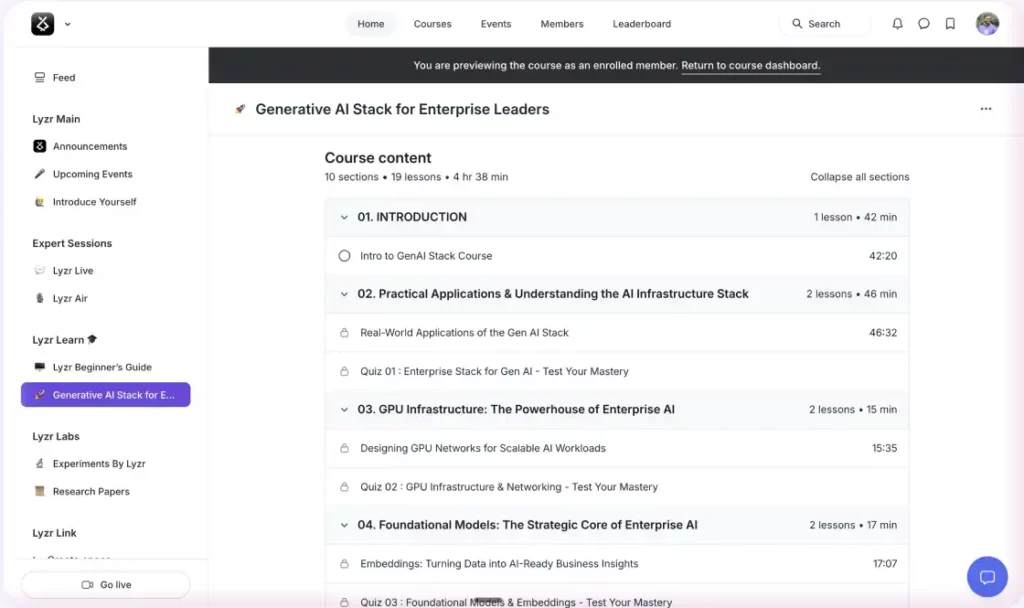Click lock icon for Embeddings lesson
The image size is (1024, 608).
tap(344, 564)
